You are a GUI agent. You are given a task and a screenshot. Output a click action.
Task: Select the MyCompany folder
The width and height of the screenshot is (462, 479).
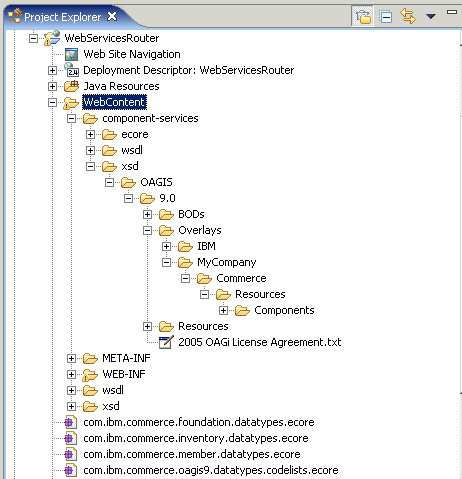(x=227, y=262)
